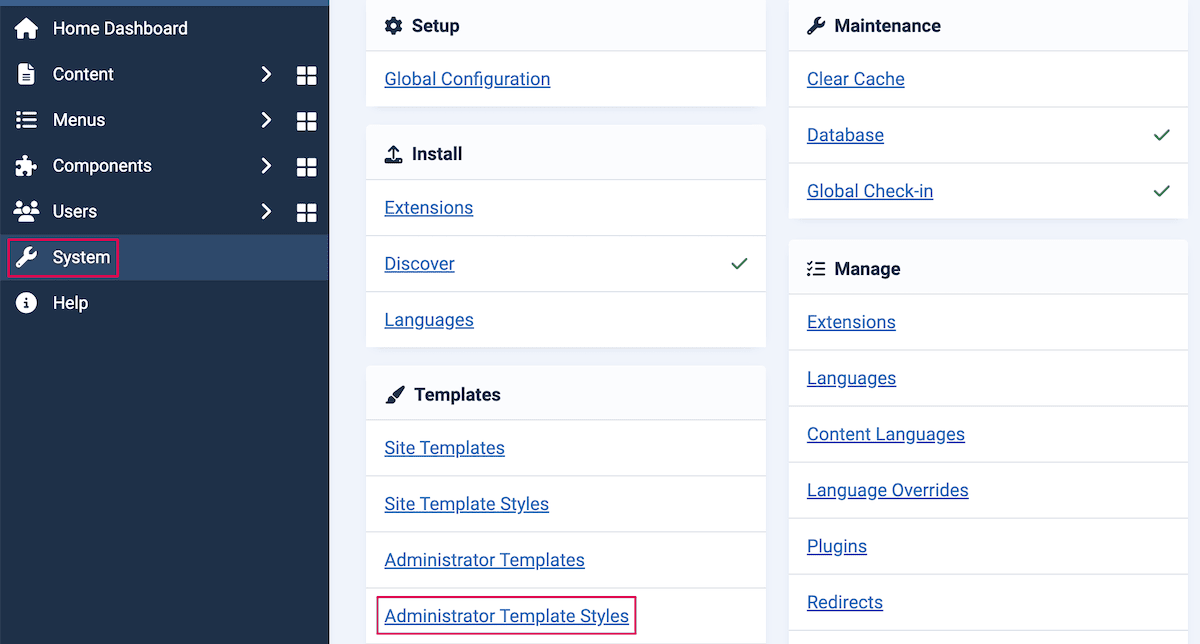Open Administrator Template Styles
This screenshot has height=644, width=1200.
coord(504,615)
